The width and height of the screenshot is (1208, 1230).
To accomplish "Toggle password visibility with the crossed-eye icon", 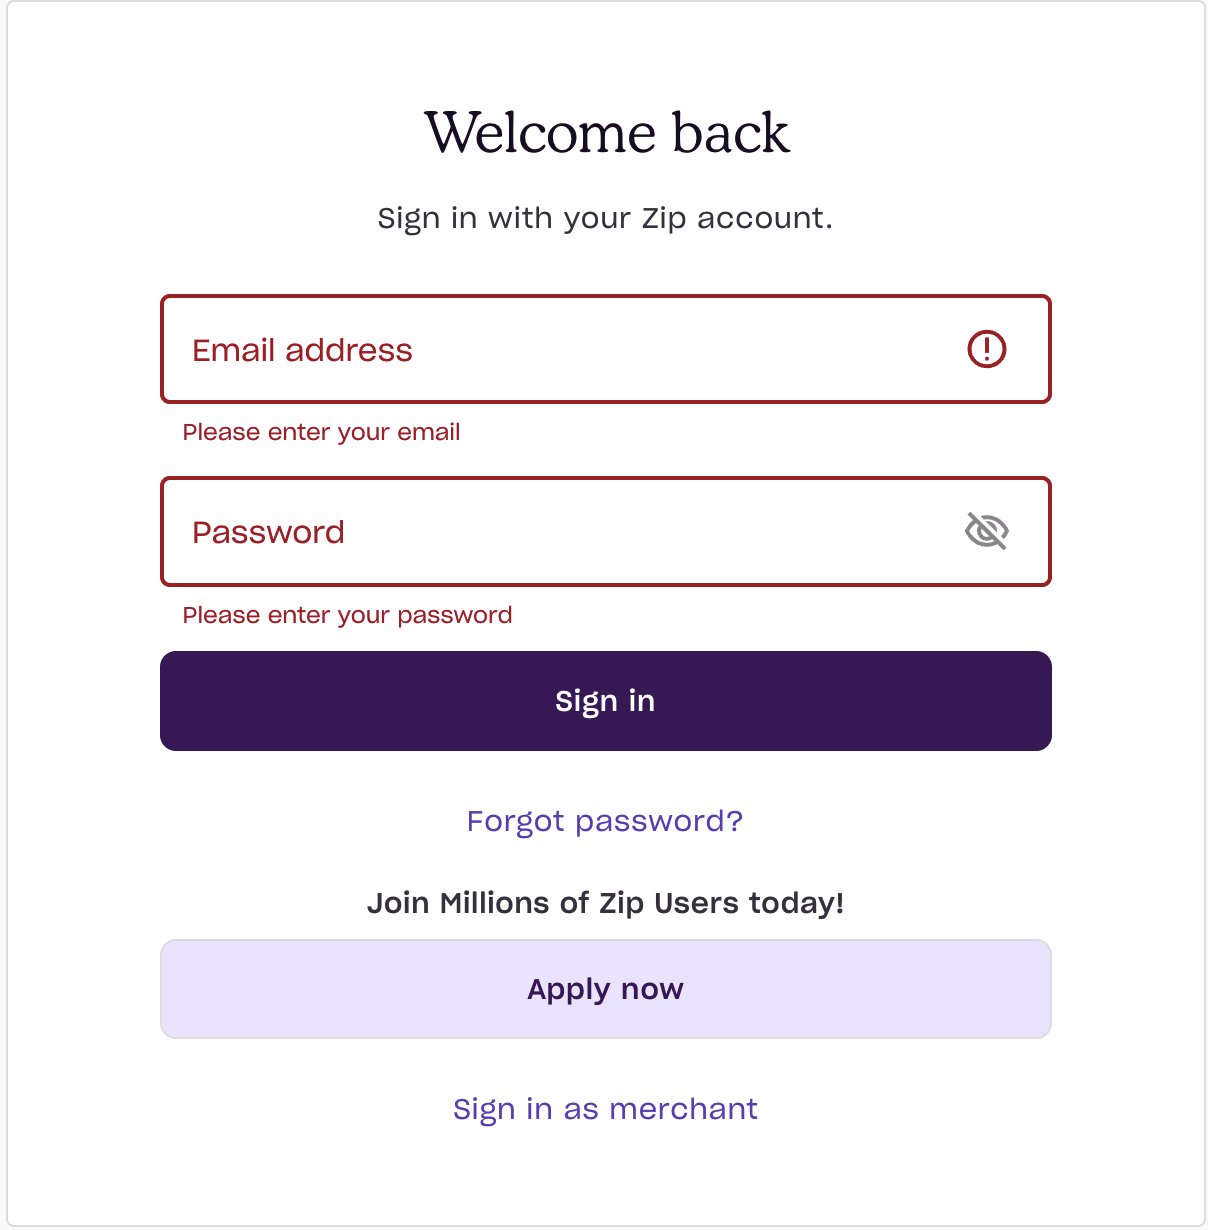I will pyautogui.click(x=986, y=532).
